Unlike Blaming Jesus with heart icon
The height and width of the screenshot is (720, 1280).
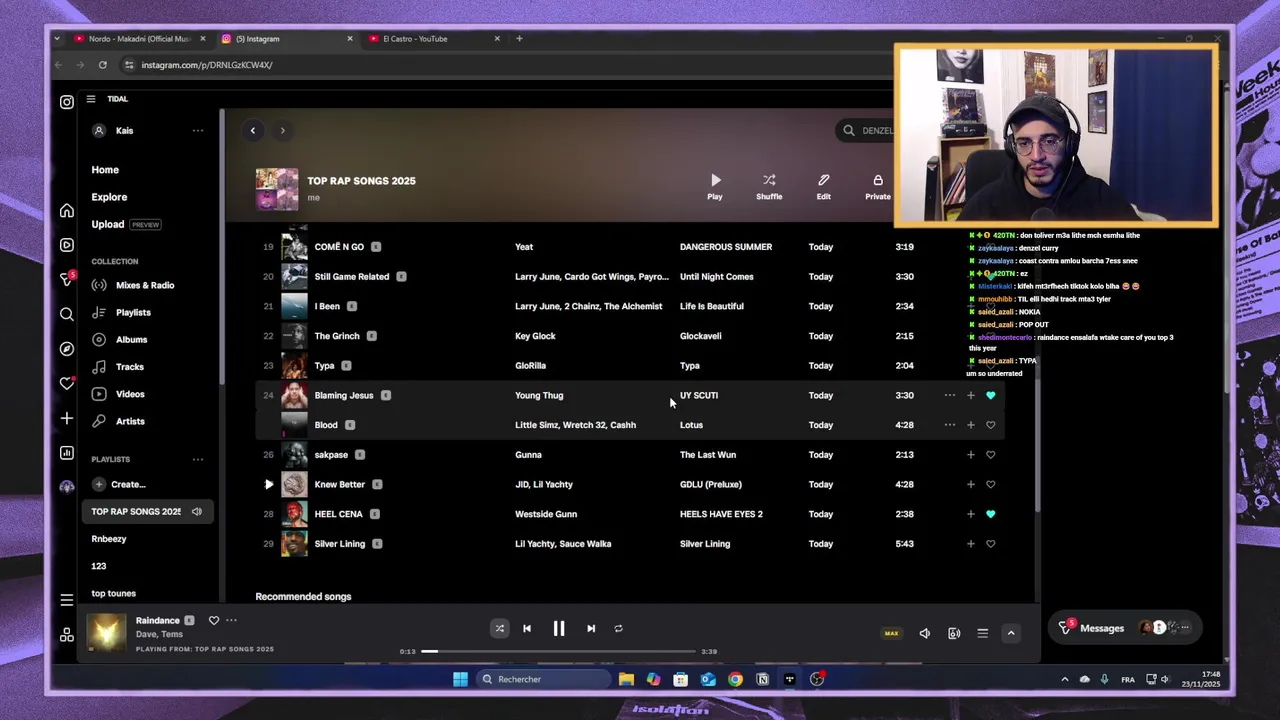click(x=990, y=395)
